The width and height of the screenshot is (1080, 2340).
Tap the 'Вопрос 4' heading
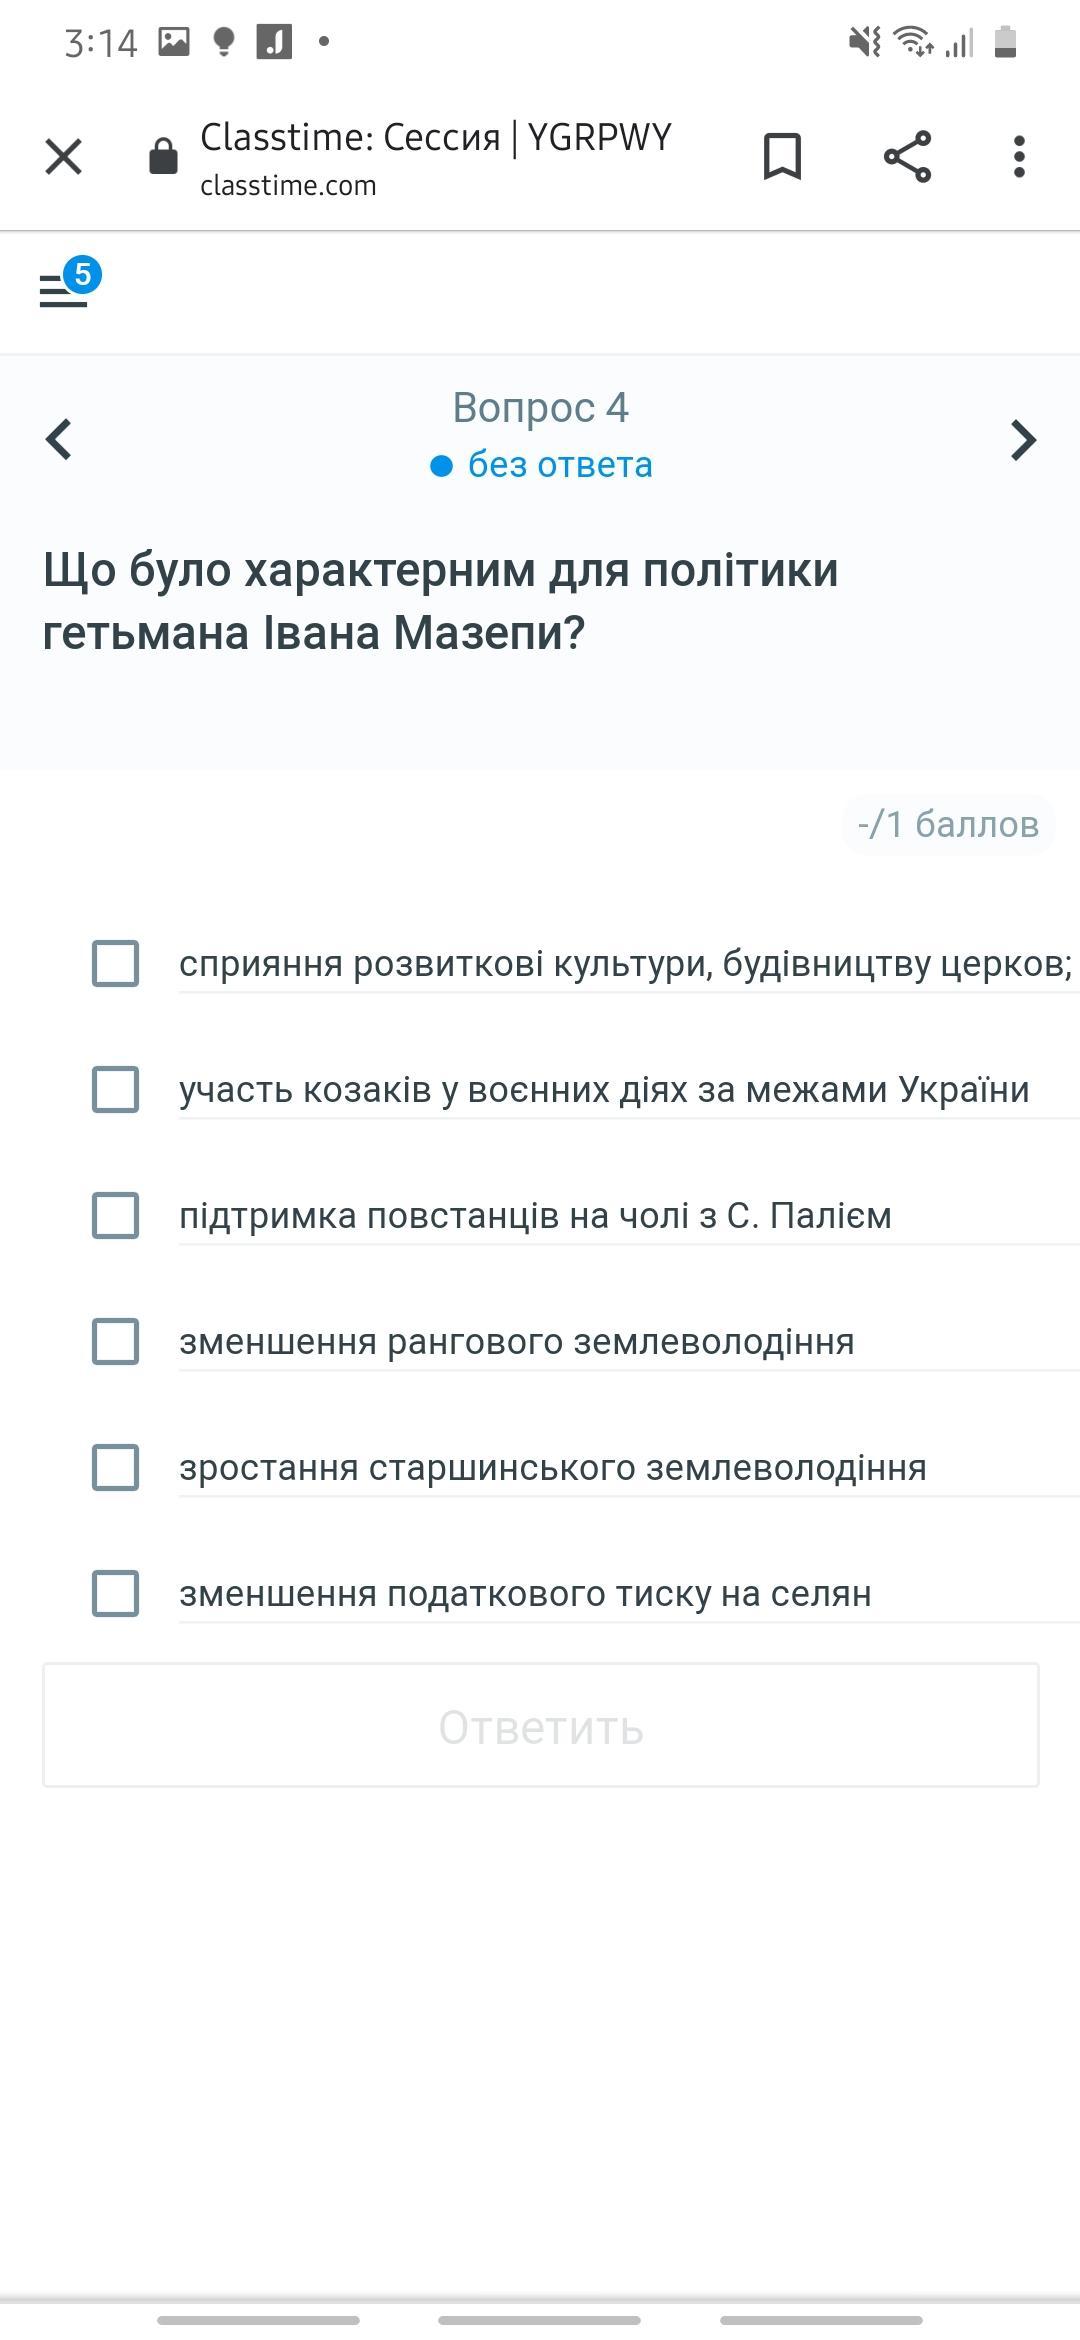(x=540, y=407)
